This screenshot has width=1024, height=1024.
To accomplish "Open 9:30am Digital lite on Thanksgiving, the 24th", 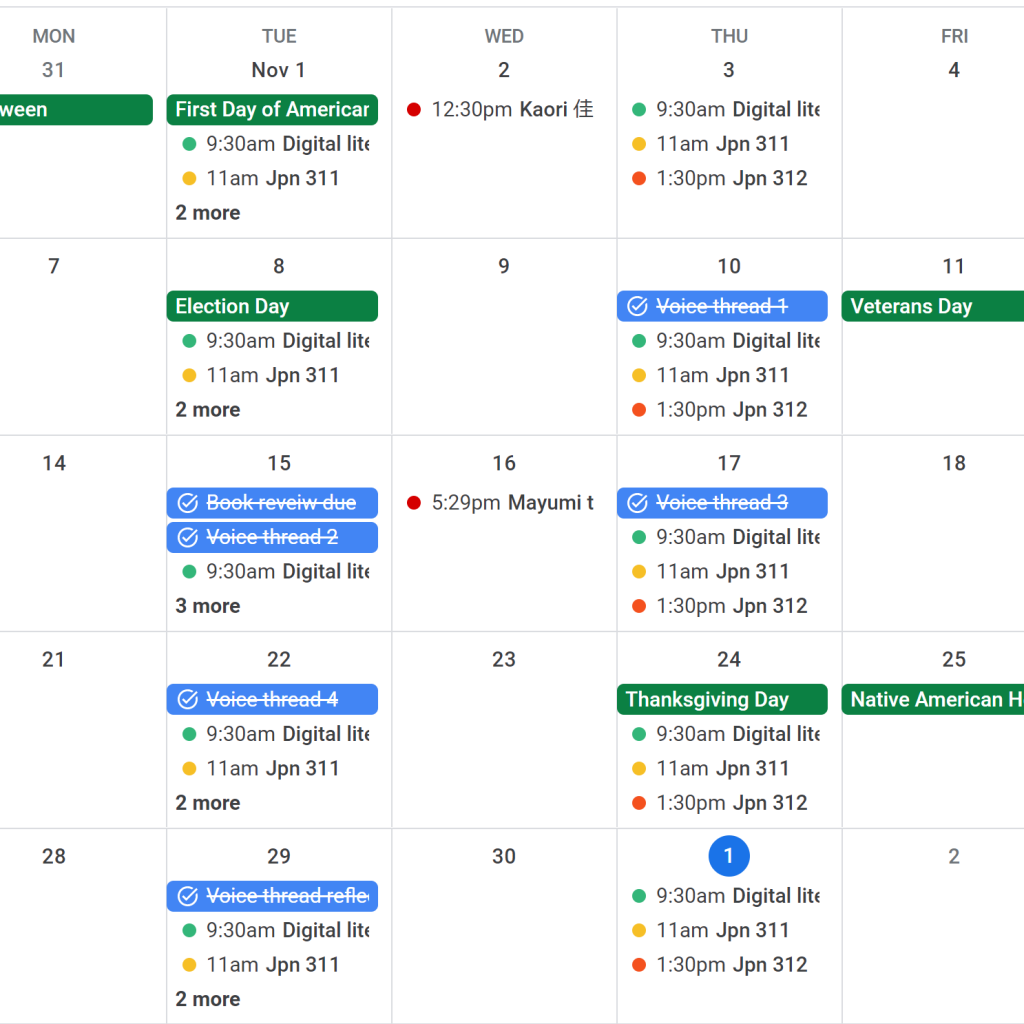I will coord(726,734).
